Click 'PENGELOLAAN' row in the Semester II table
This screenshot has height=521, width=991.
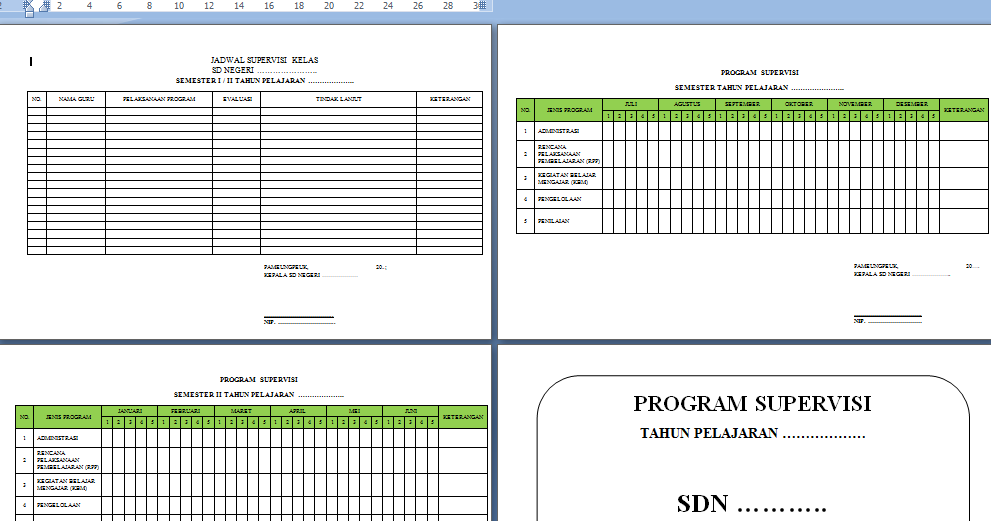click(59, 505)
